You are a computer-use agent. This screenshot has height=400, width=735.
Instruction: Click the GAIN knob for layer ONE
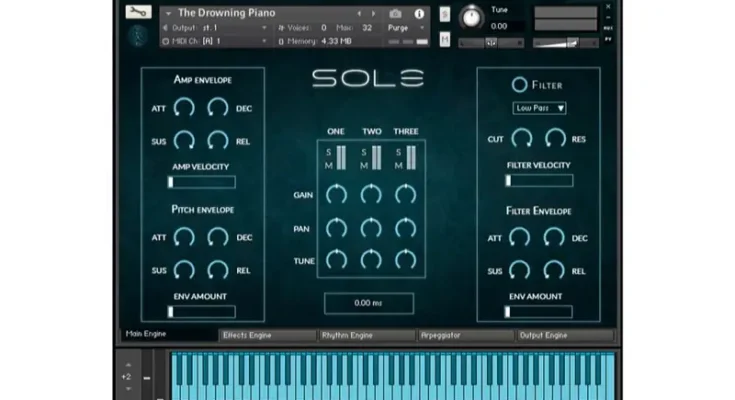[337, 194]
